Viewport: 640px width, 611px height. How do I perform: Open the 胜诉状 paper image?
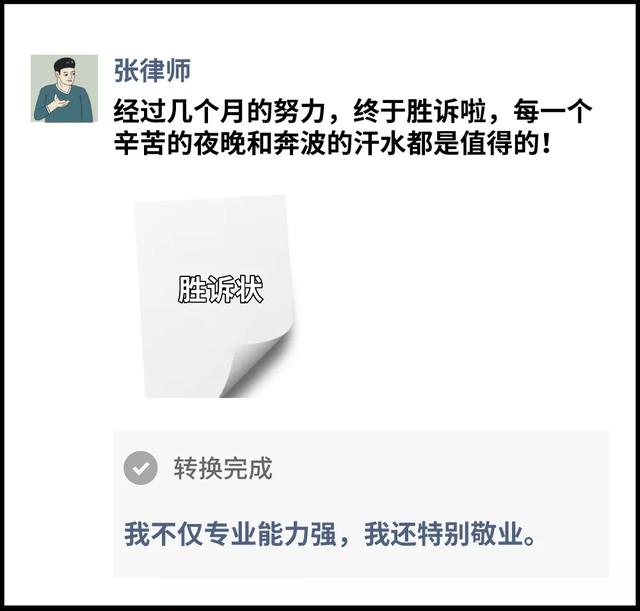click(215, 296)
